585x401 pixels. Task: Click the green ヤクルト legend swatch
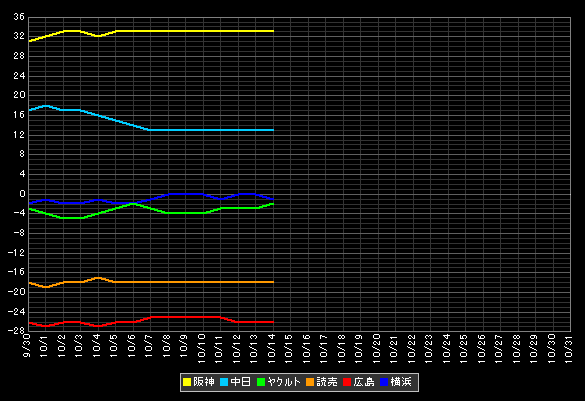[261, 382]
